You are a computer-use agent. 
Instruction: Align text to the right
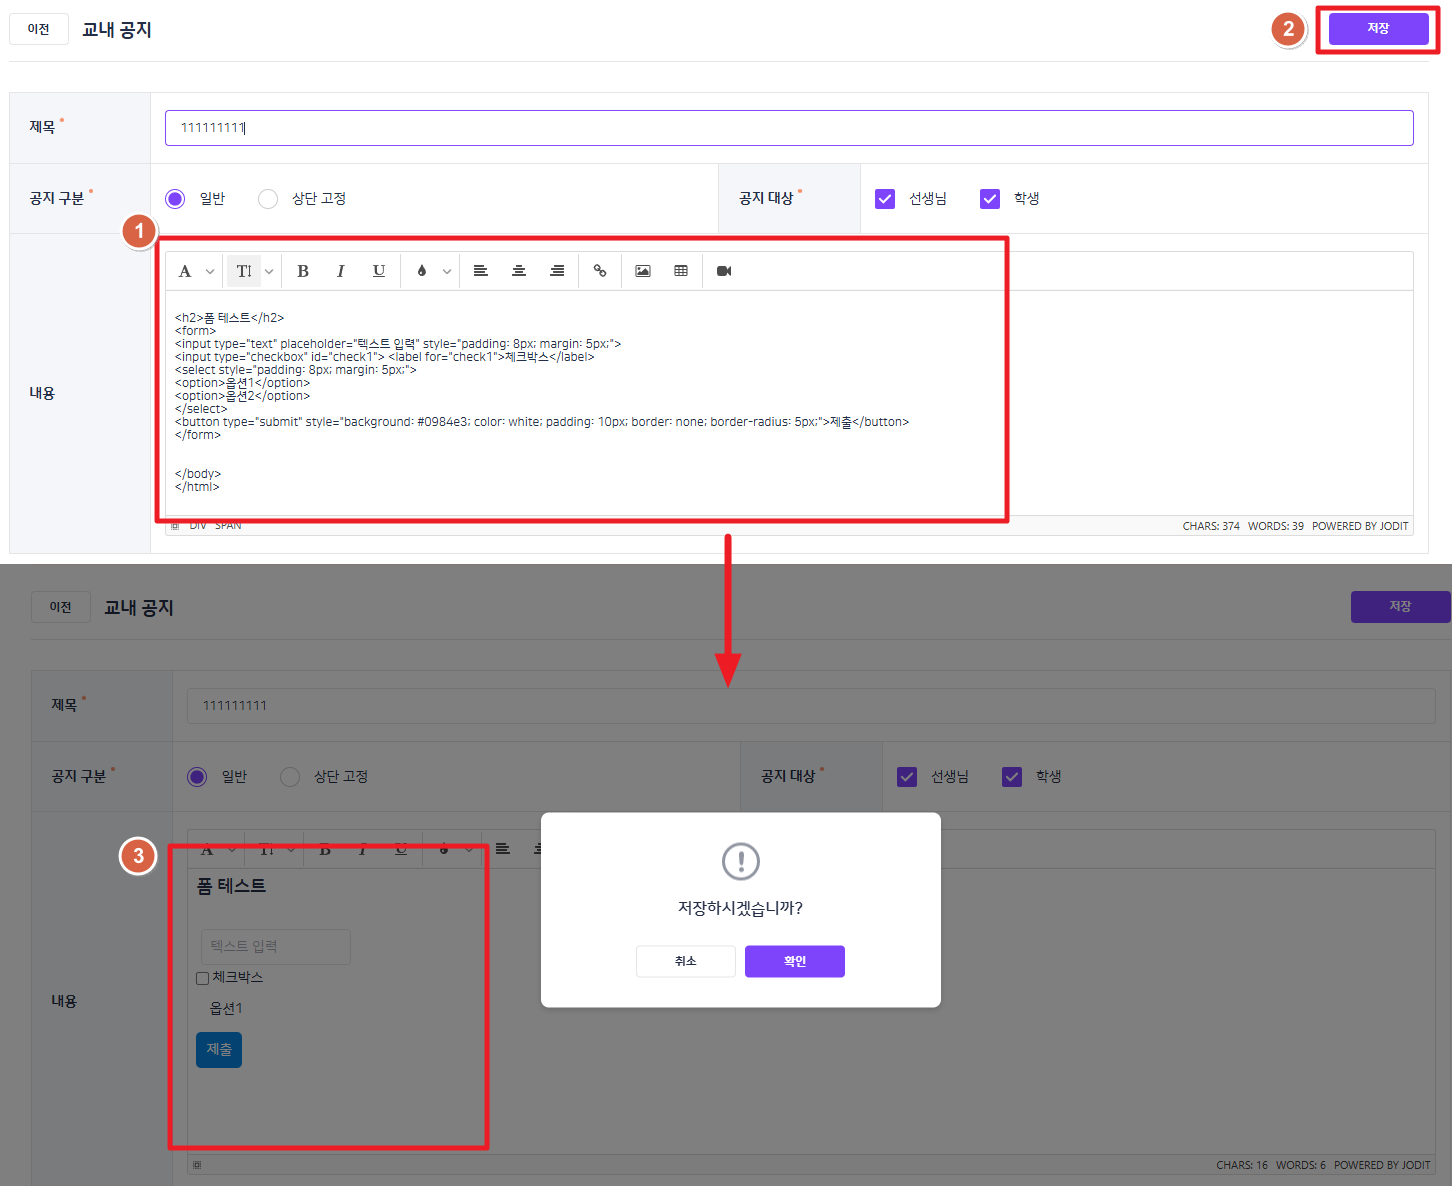point(557,271)
